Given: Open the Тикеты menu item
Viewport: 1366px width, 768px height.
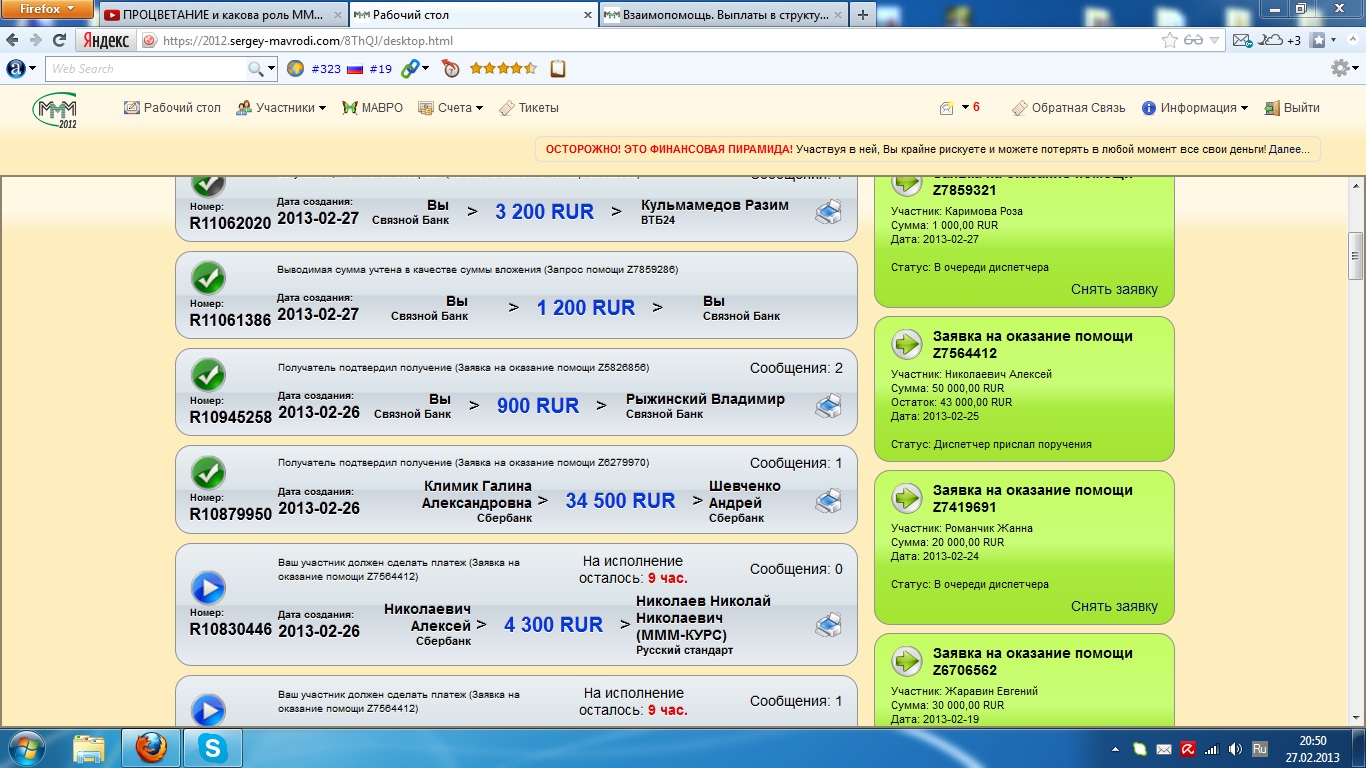Looking at the screenshot, I should 528,108.
